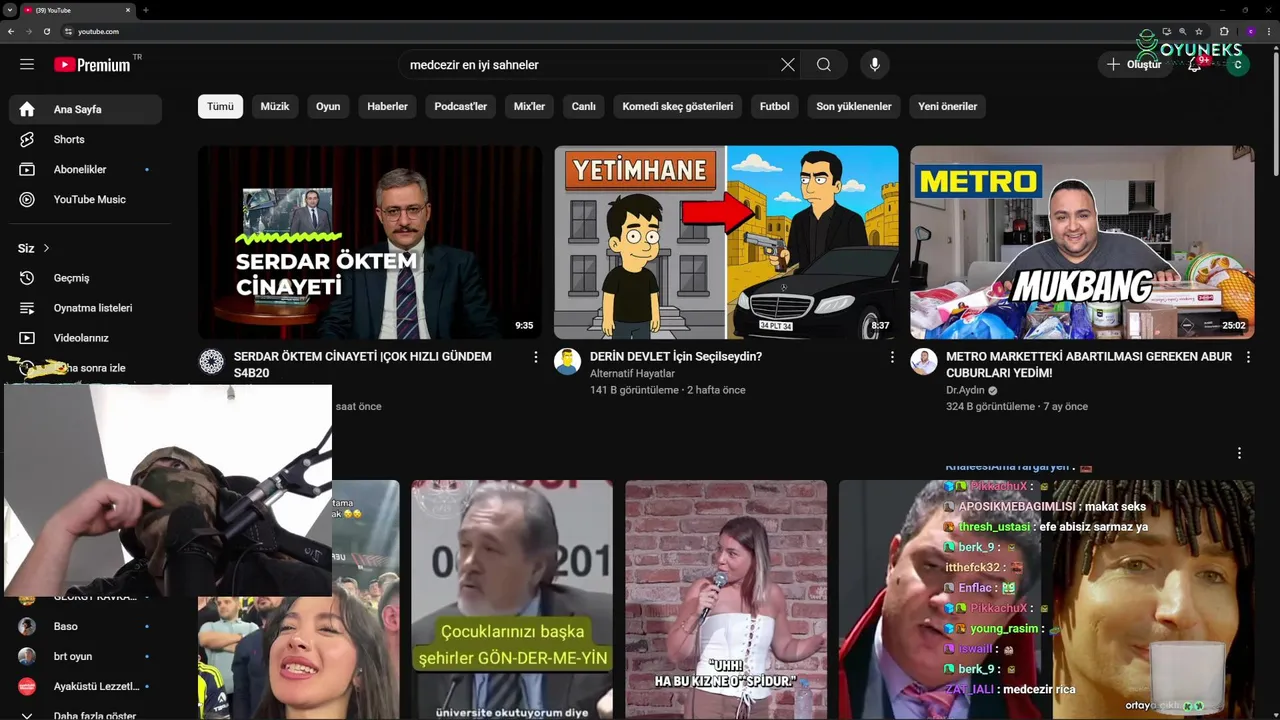View site information icon in address bar
Viewport: 1280px width, 720px height.
pos(68,32)
